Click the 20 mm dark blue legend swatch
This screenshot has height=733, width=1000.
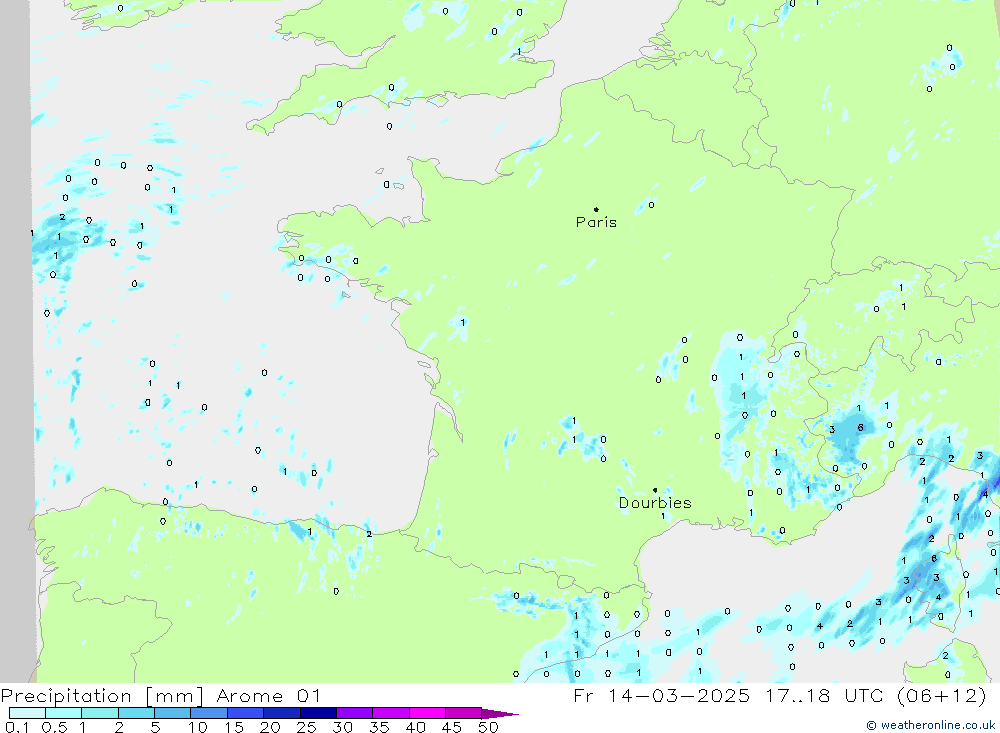pyautogui.click(x=281, y=713)
